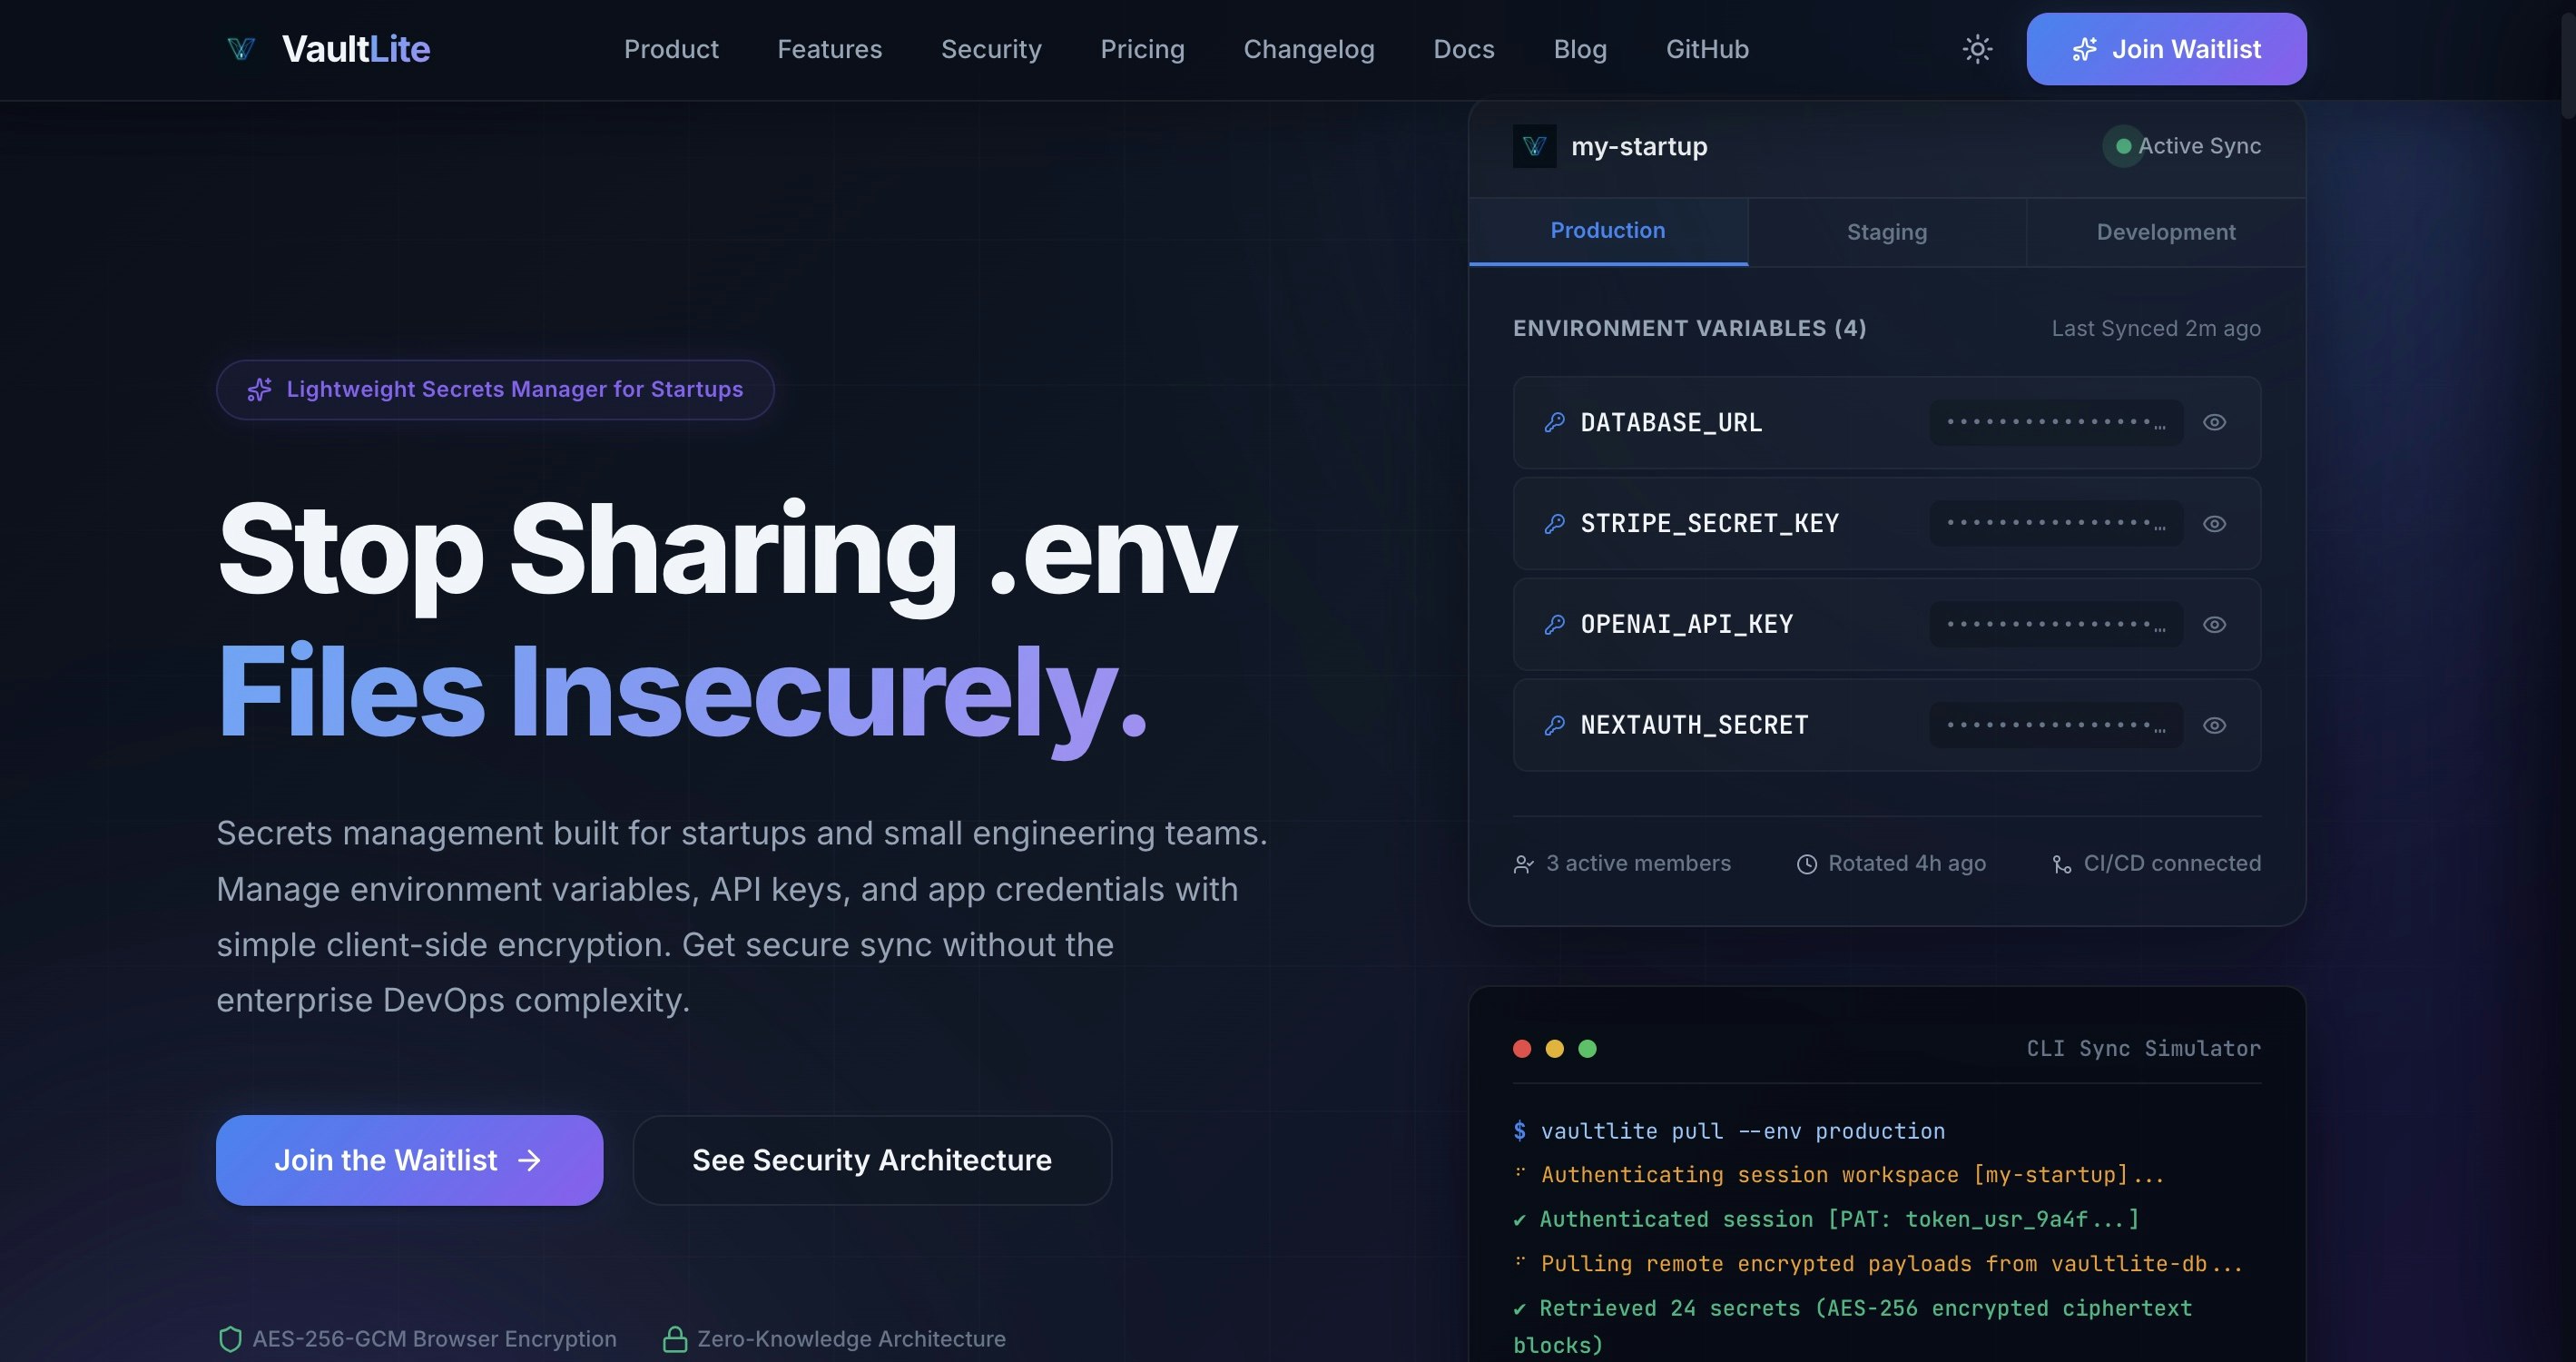2576x1362 pixels.
Task: Click the Rotated 4h ago text
Action: coord(1907,863)
